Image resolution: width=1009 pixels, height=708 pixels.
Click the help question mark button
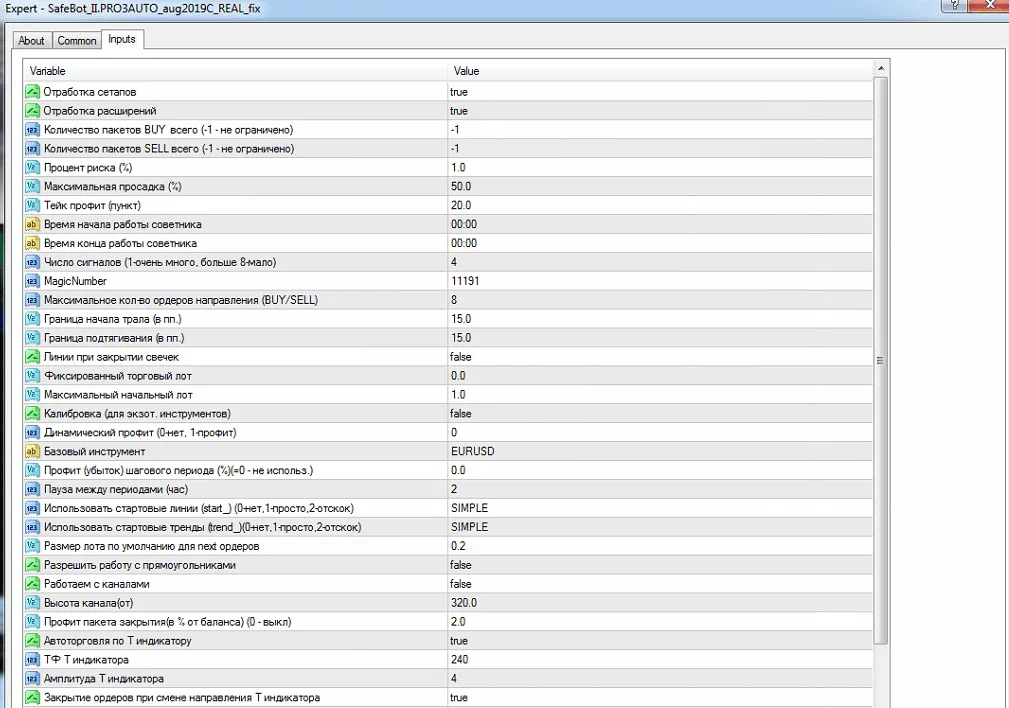tap(956, 6)
